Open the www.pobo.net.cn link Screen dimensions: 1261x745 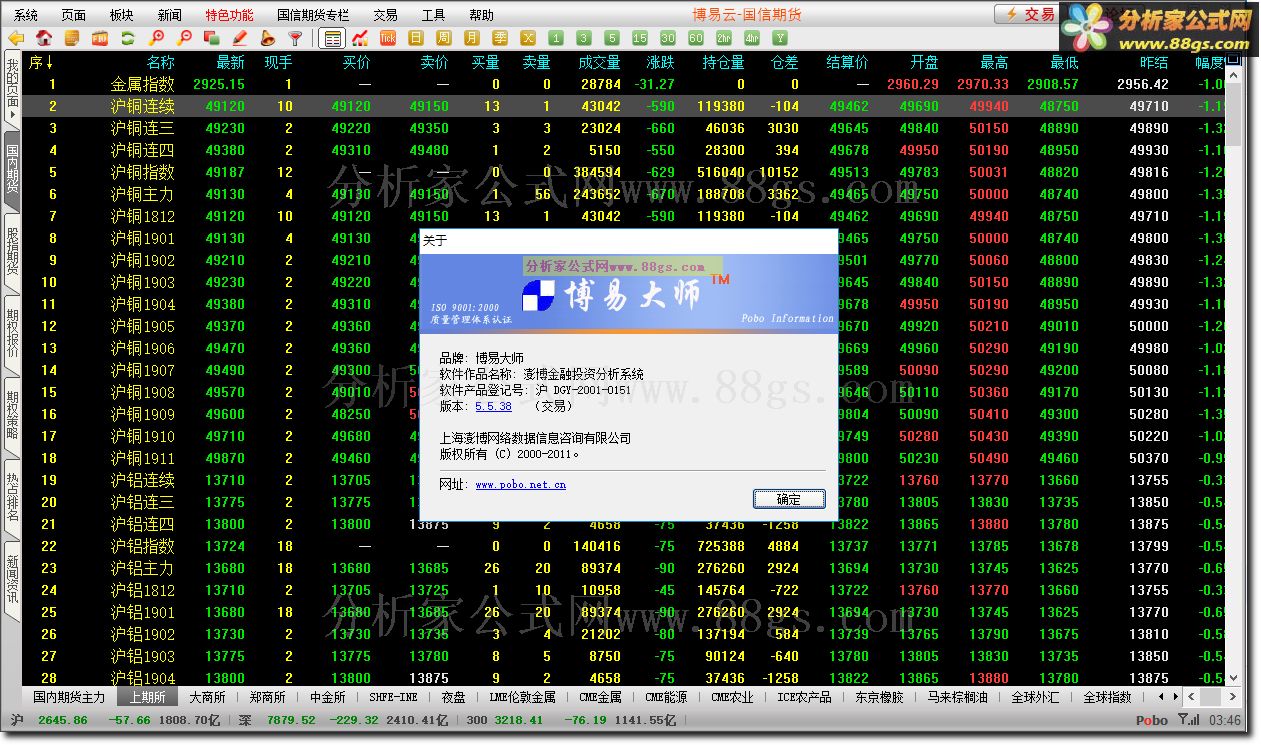[x=520, y=484]
